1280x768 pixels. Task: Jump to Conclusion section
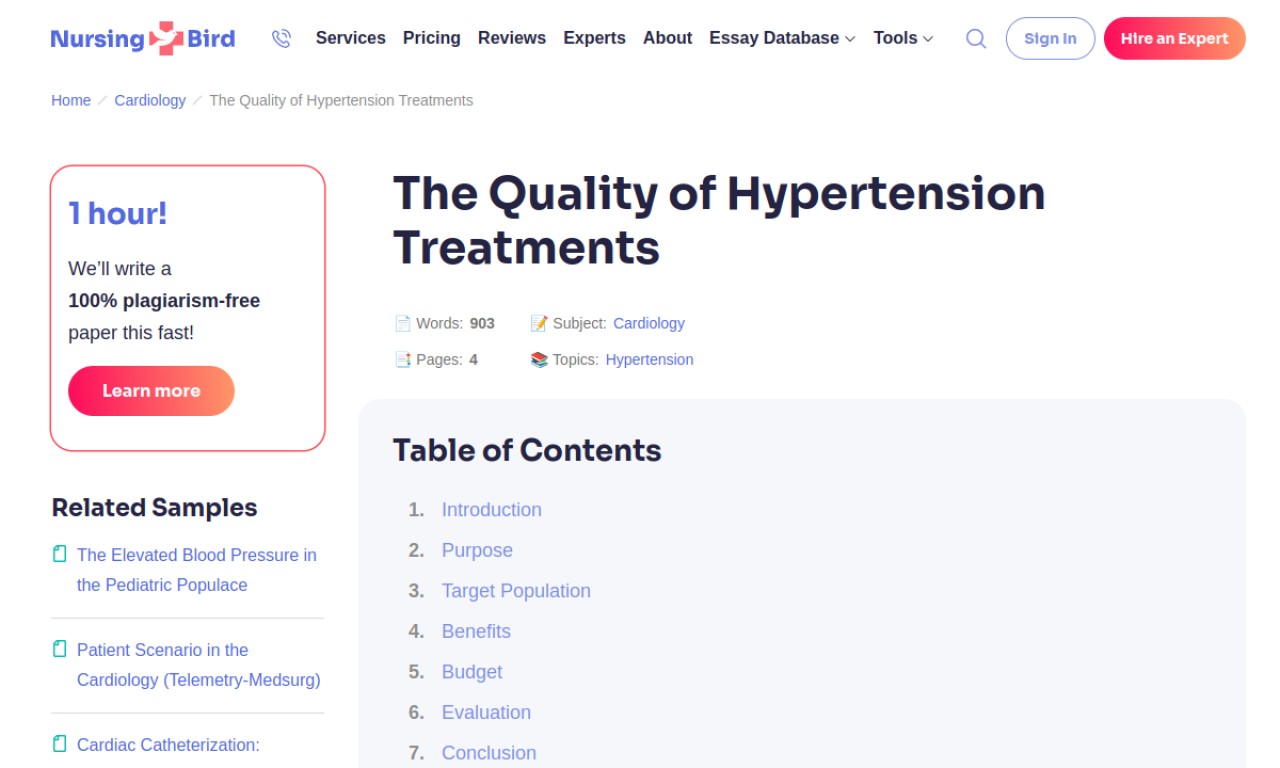[489, 753]
